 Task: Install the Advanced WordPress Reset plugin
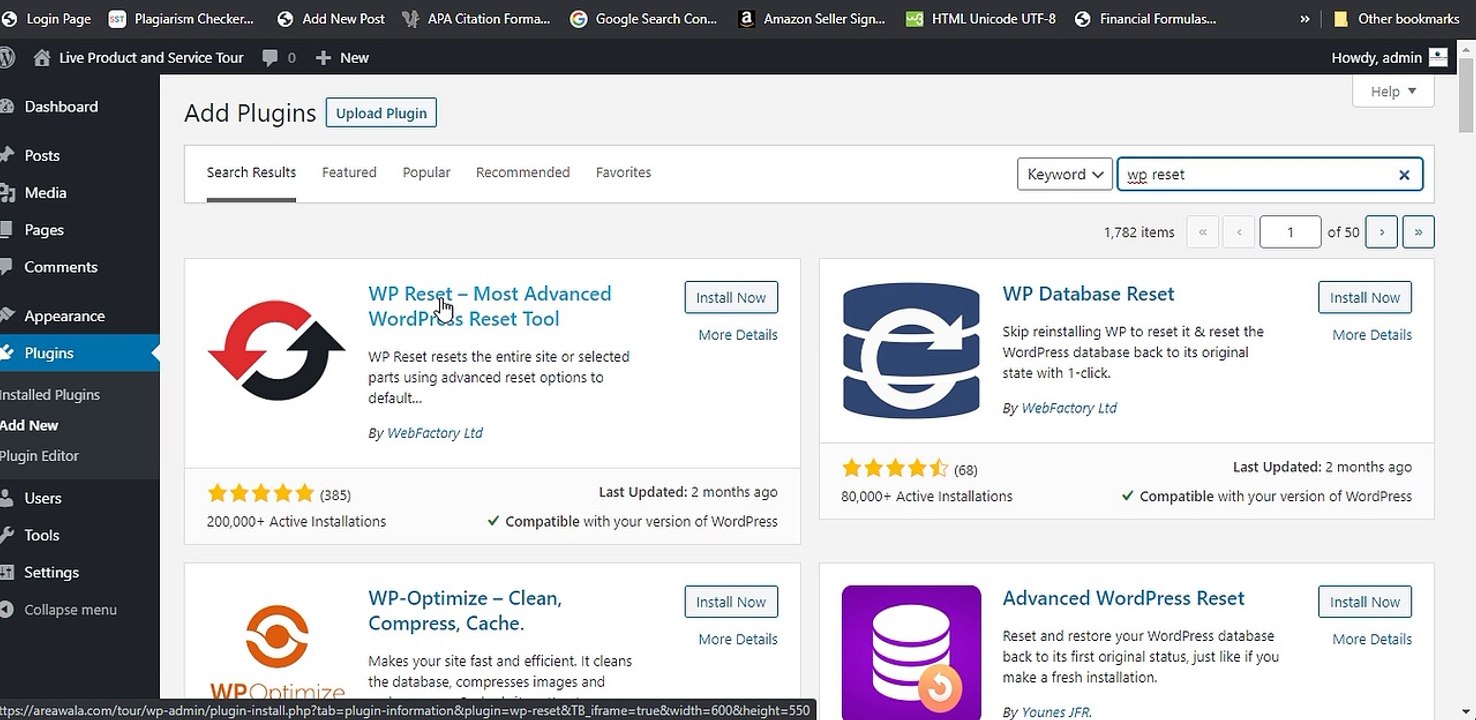1365,602
